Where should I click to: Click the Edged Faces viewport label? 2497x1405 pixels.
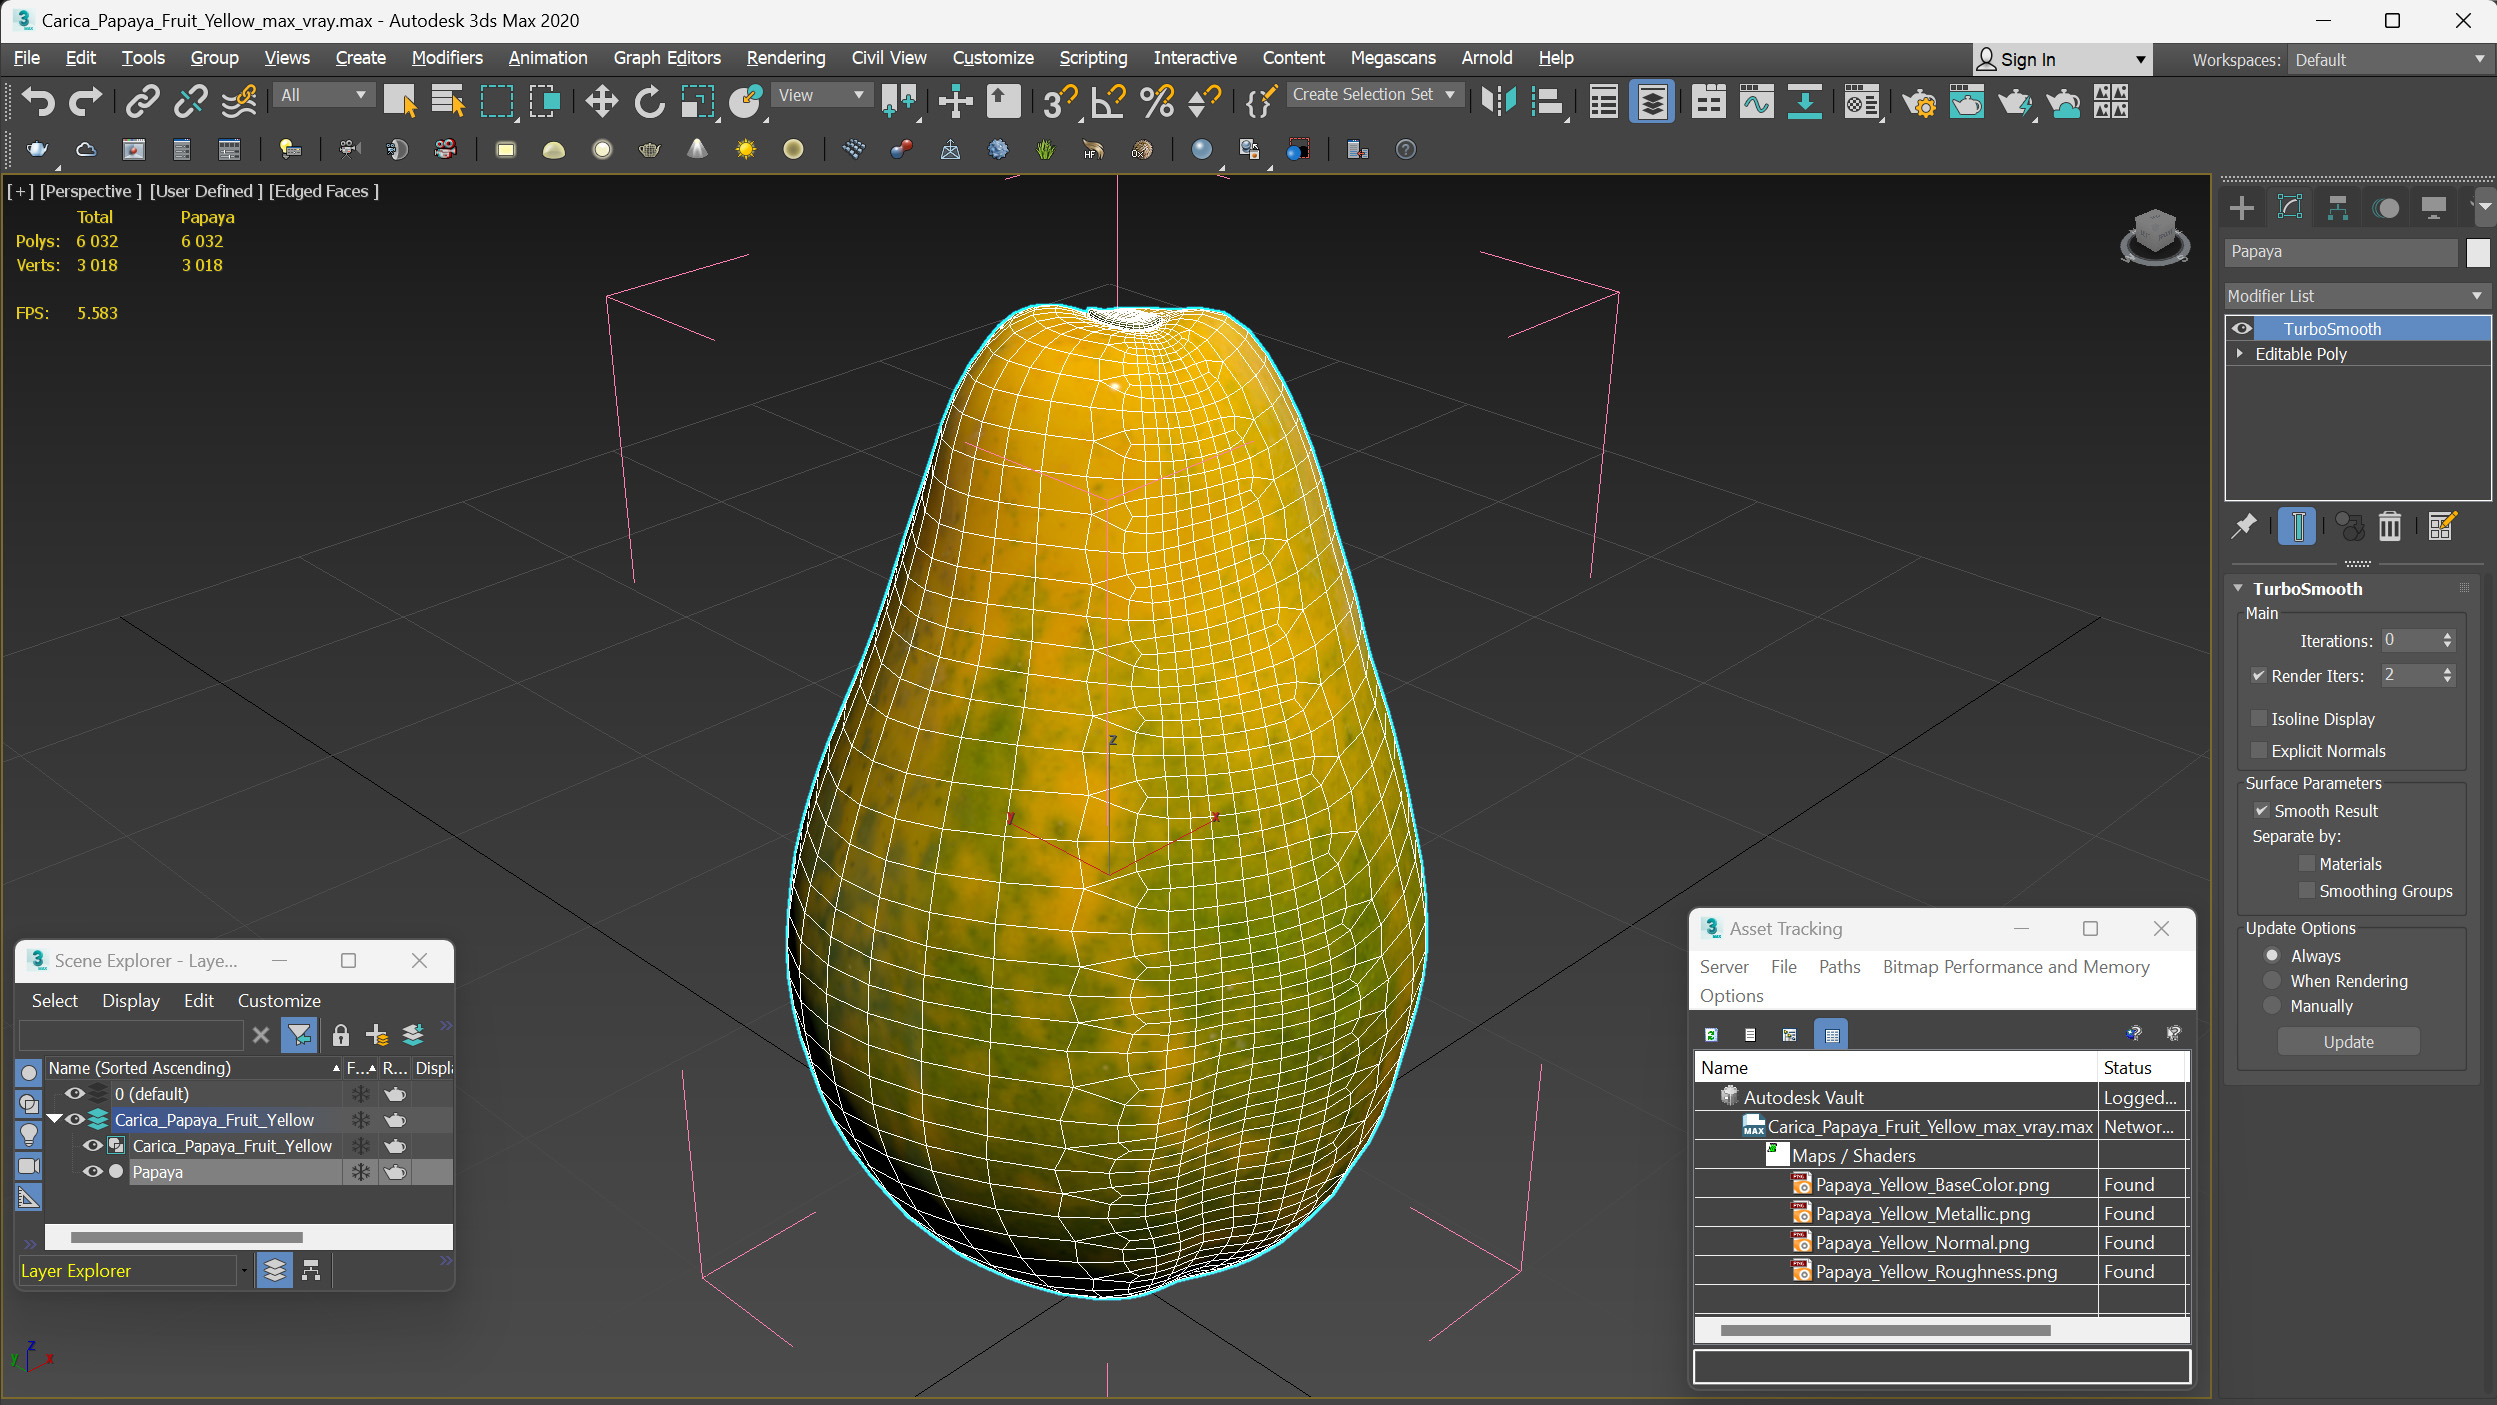tap(323, 191)
